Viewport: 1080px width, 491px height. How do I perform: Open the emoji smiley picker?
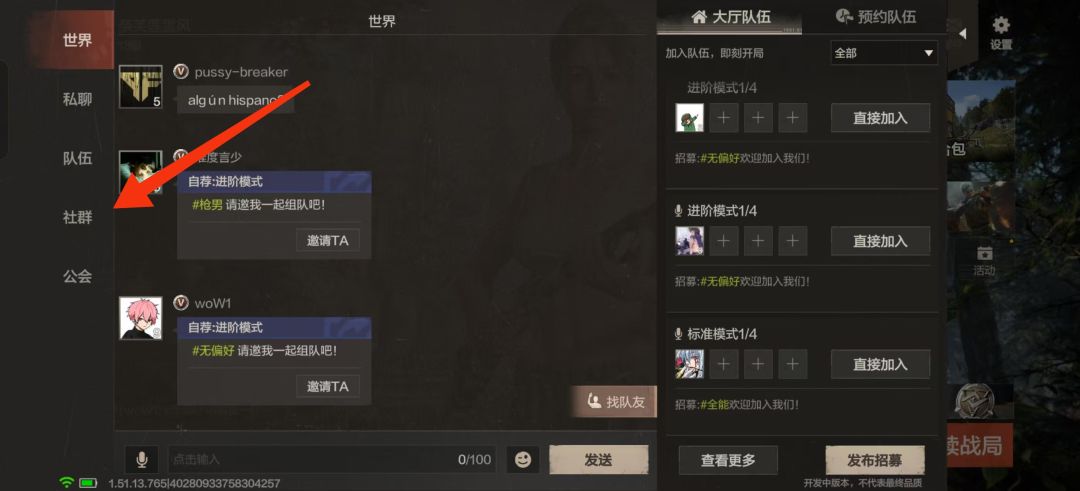[x=523, y=459]
